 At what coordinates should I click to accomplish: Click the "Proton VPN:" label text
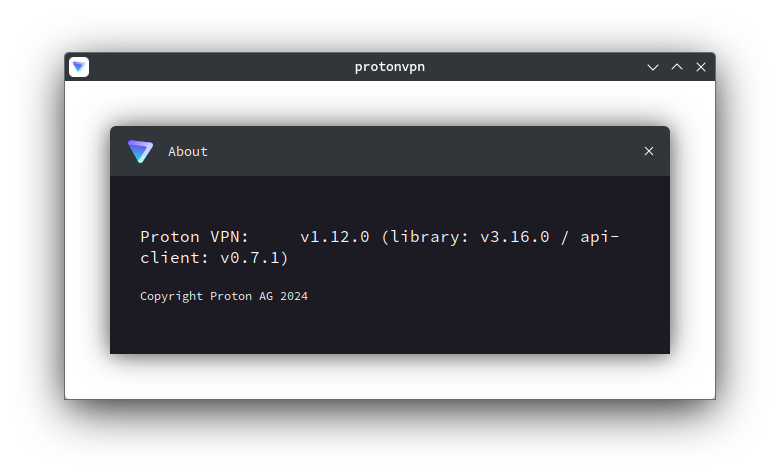click(x=194, y=236)
